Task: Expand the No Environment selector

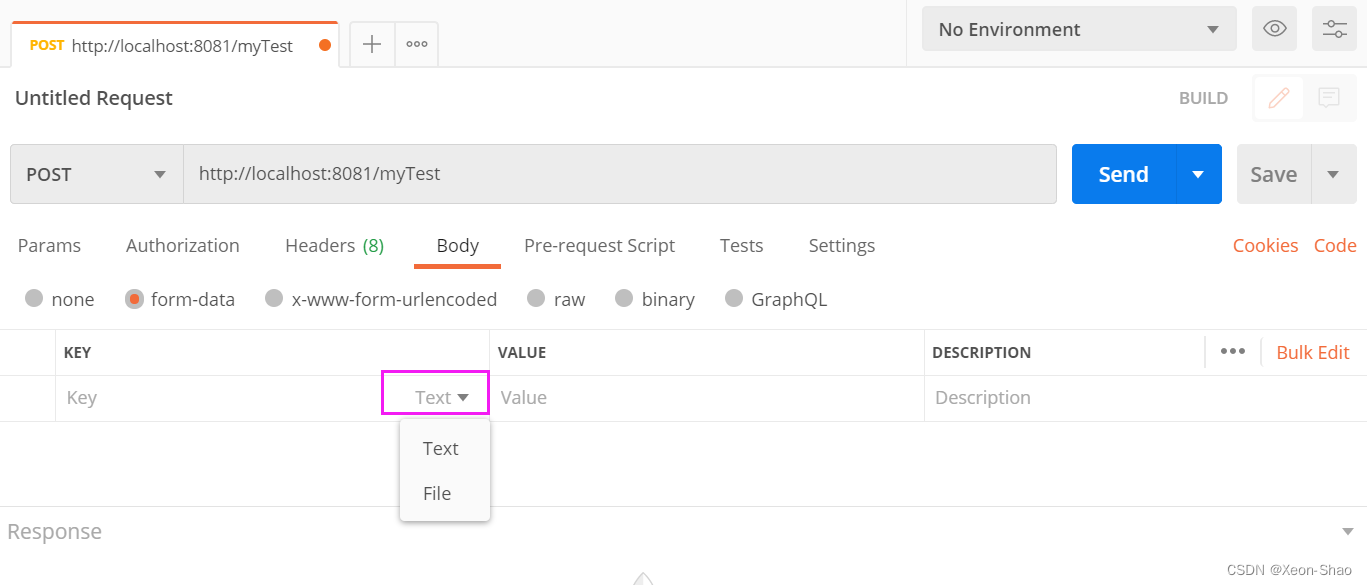Action: pos(1078,29)
